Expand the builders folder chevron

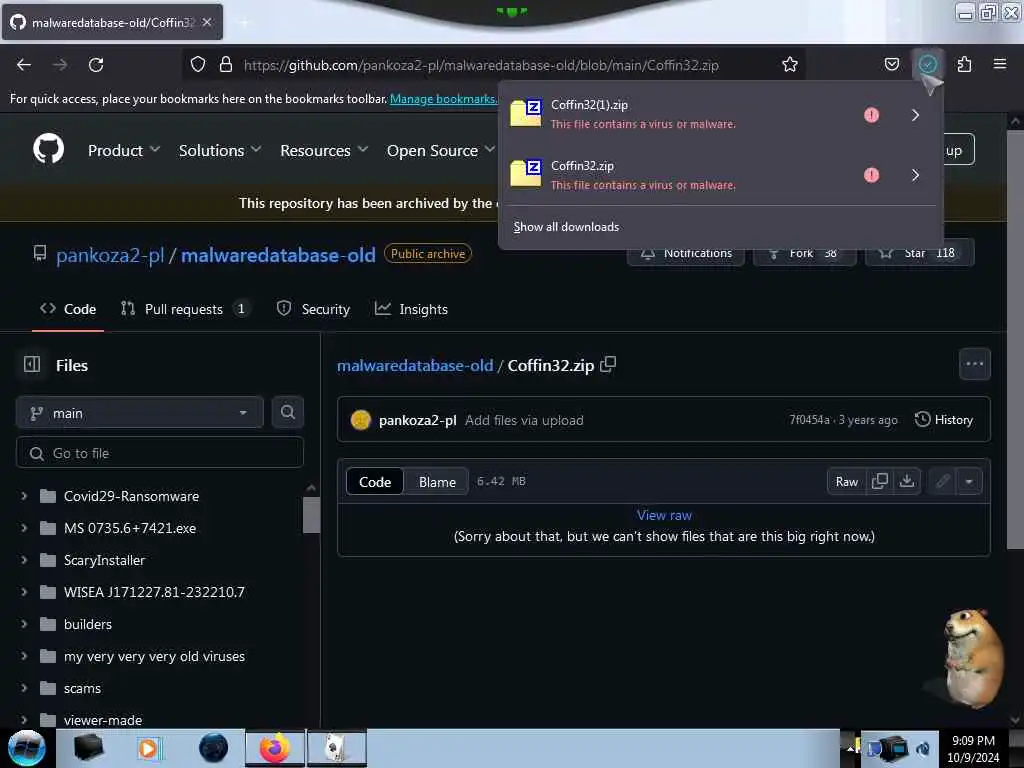point(24,624)
